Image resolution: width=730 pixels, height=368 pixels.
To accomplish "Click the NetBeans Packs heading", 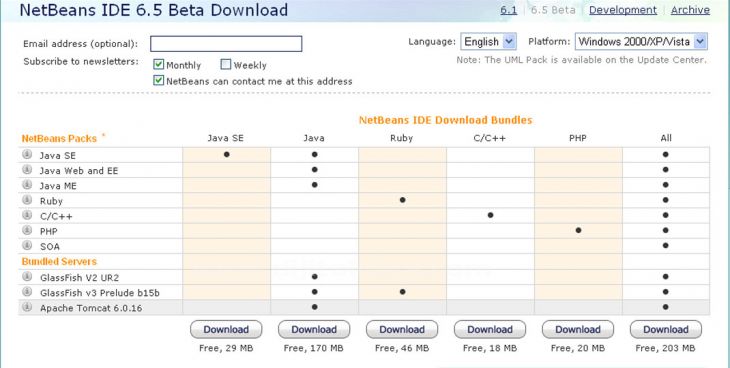I will click(59, 138).
